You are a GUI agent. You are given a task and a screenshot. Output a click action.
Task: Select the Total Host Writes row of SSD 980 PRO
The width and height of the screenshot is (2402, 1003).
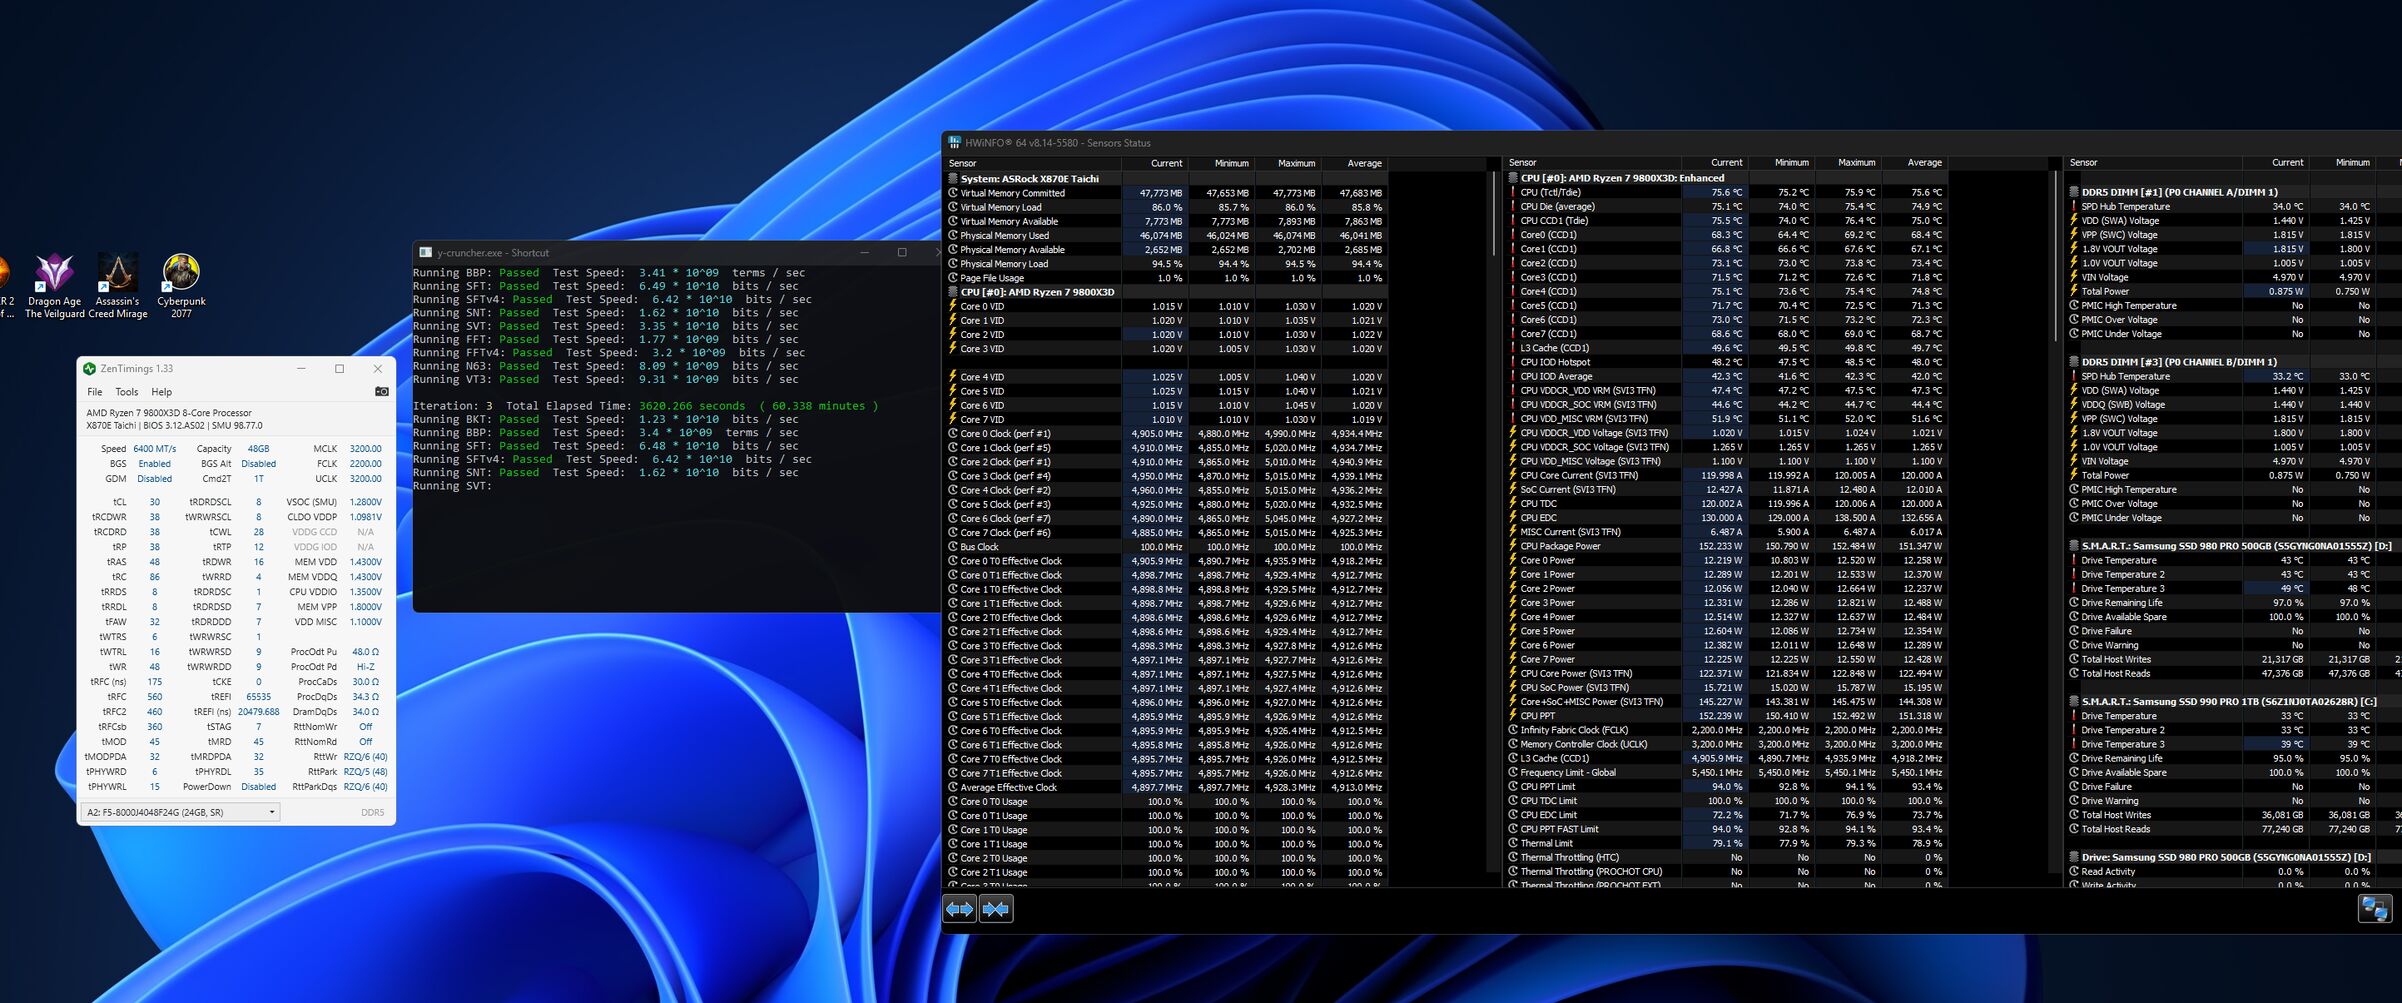[2234, 659]
